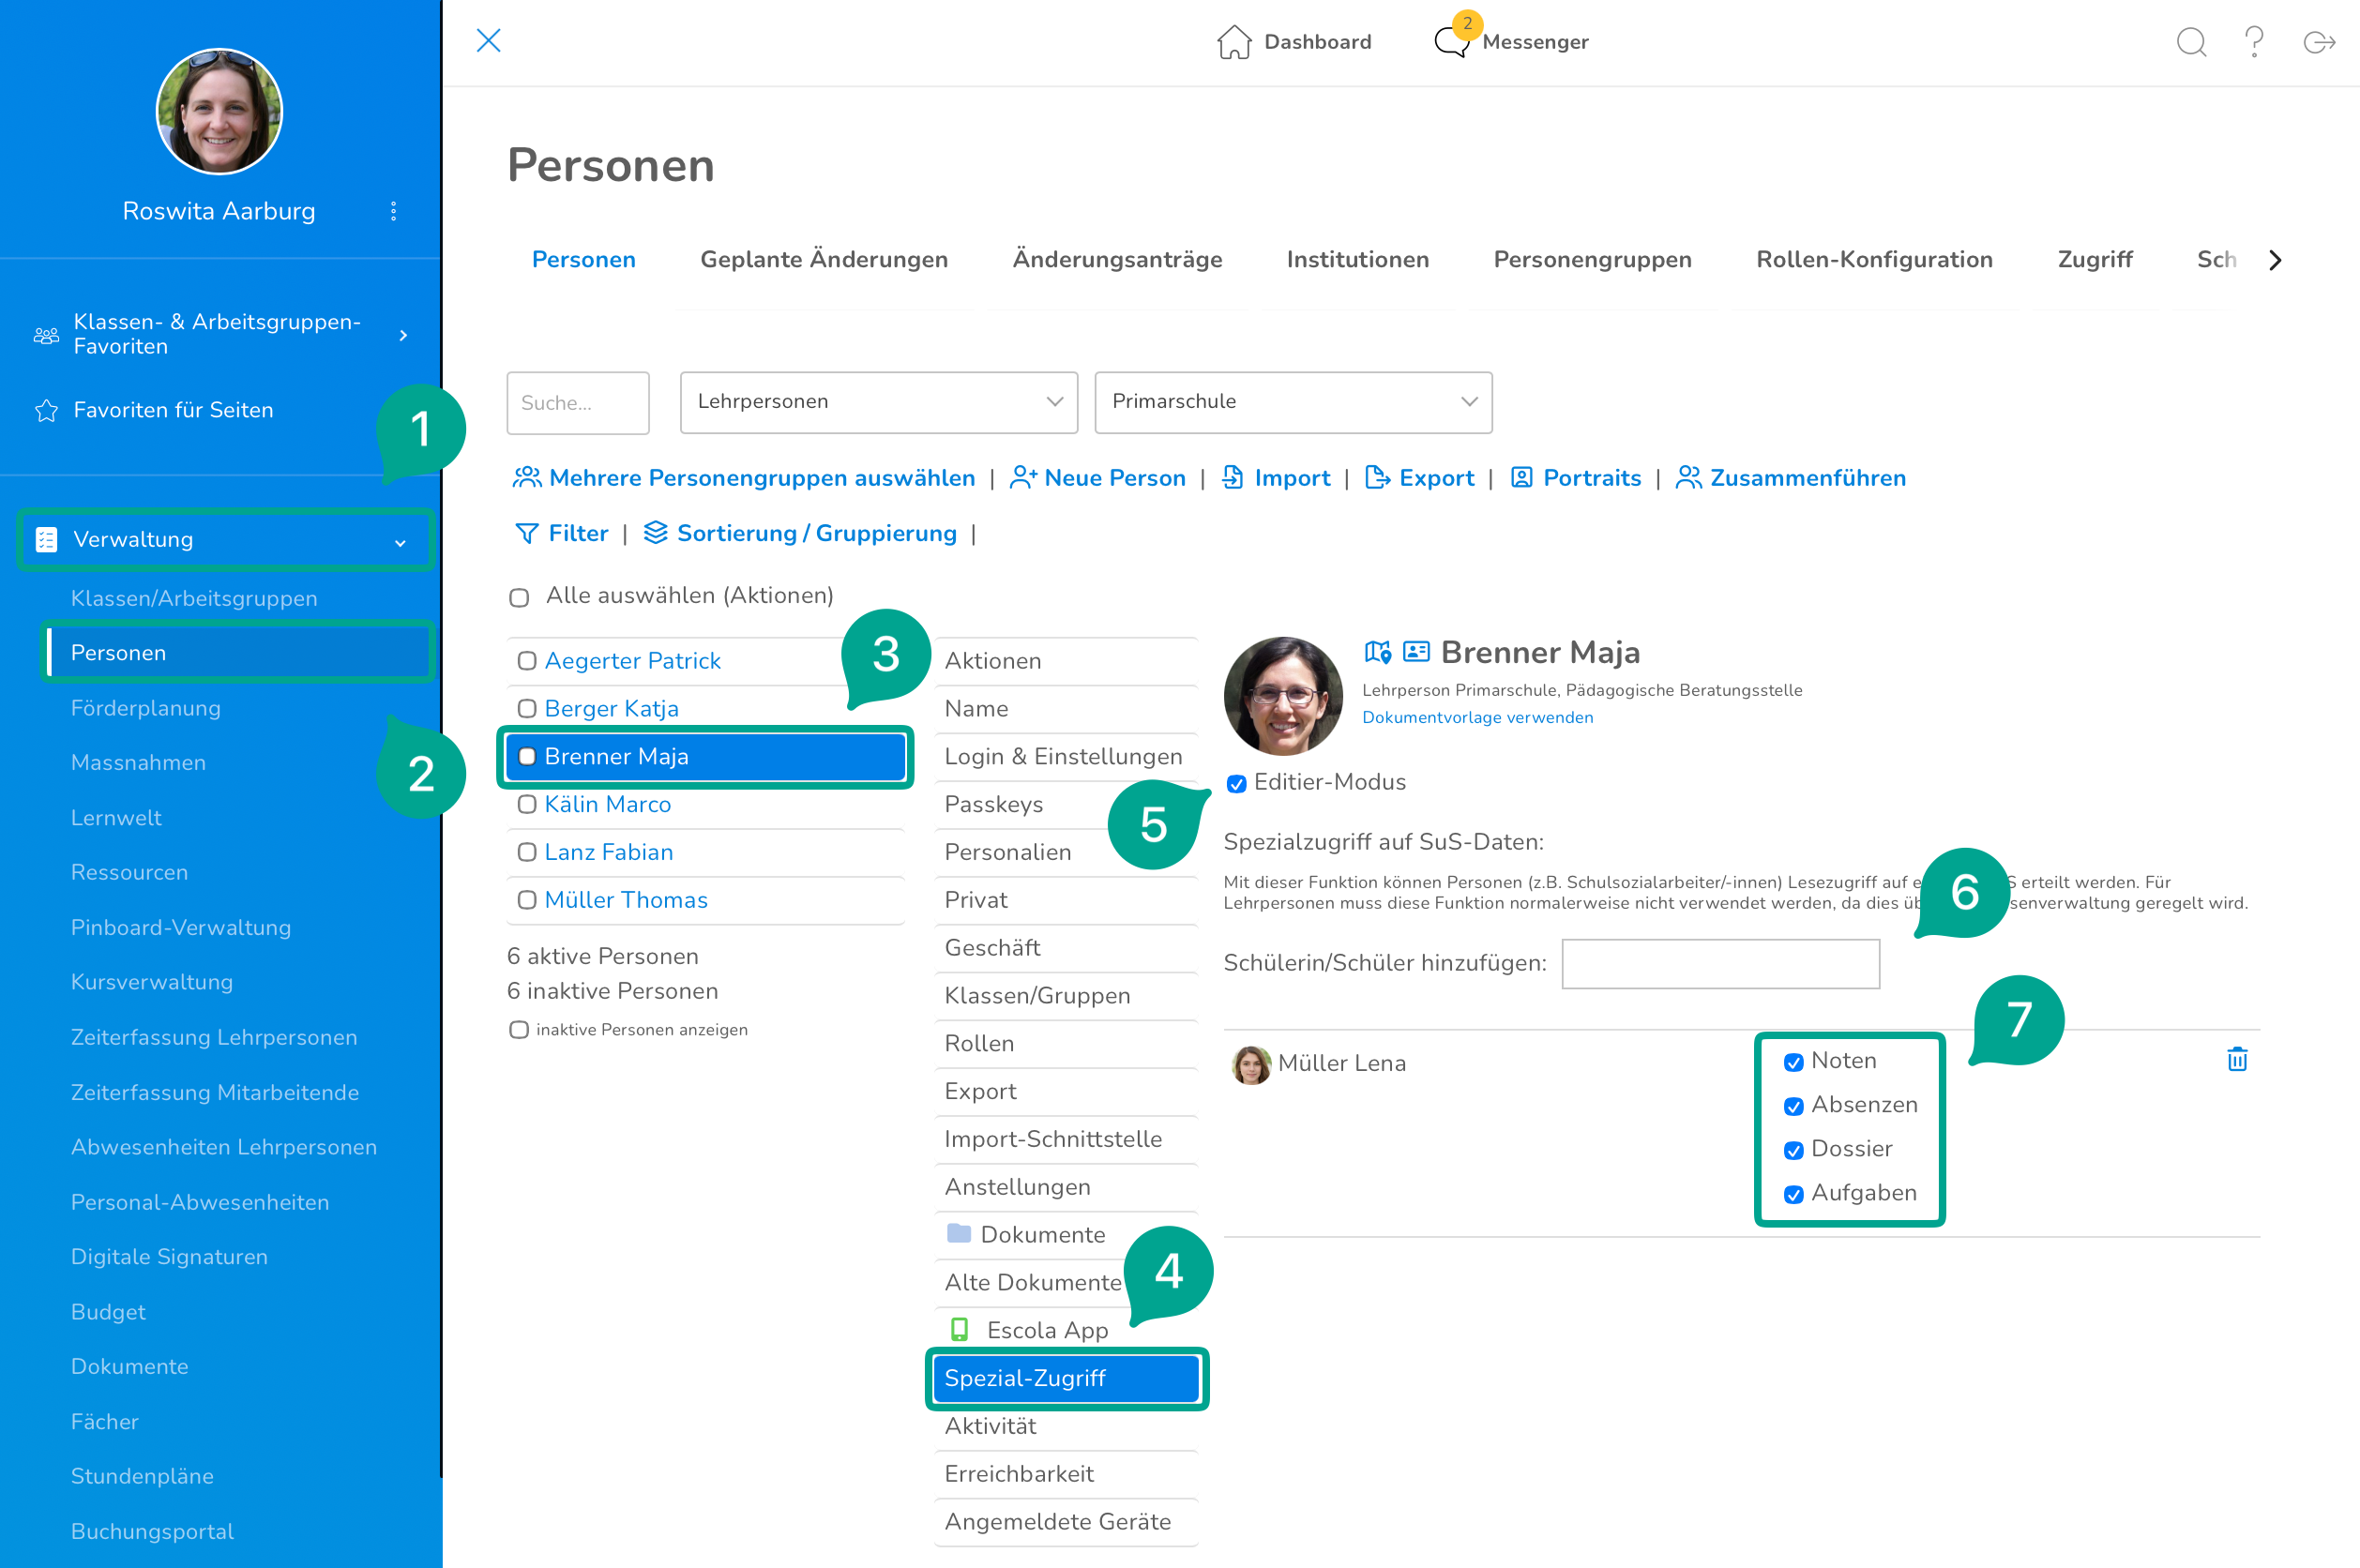Image resolution: width=2360 pixels, height=1568 pixels.
Task: Click the Neue Person add-user icon
Action: tap(1023, 478)
